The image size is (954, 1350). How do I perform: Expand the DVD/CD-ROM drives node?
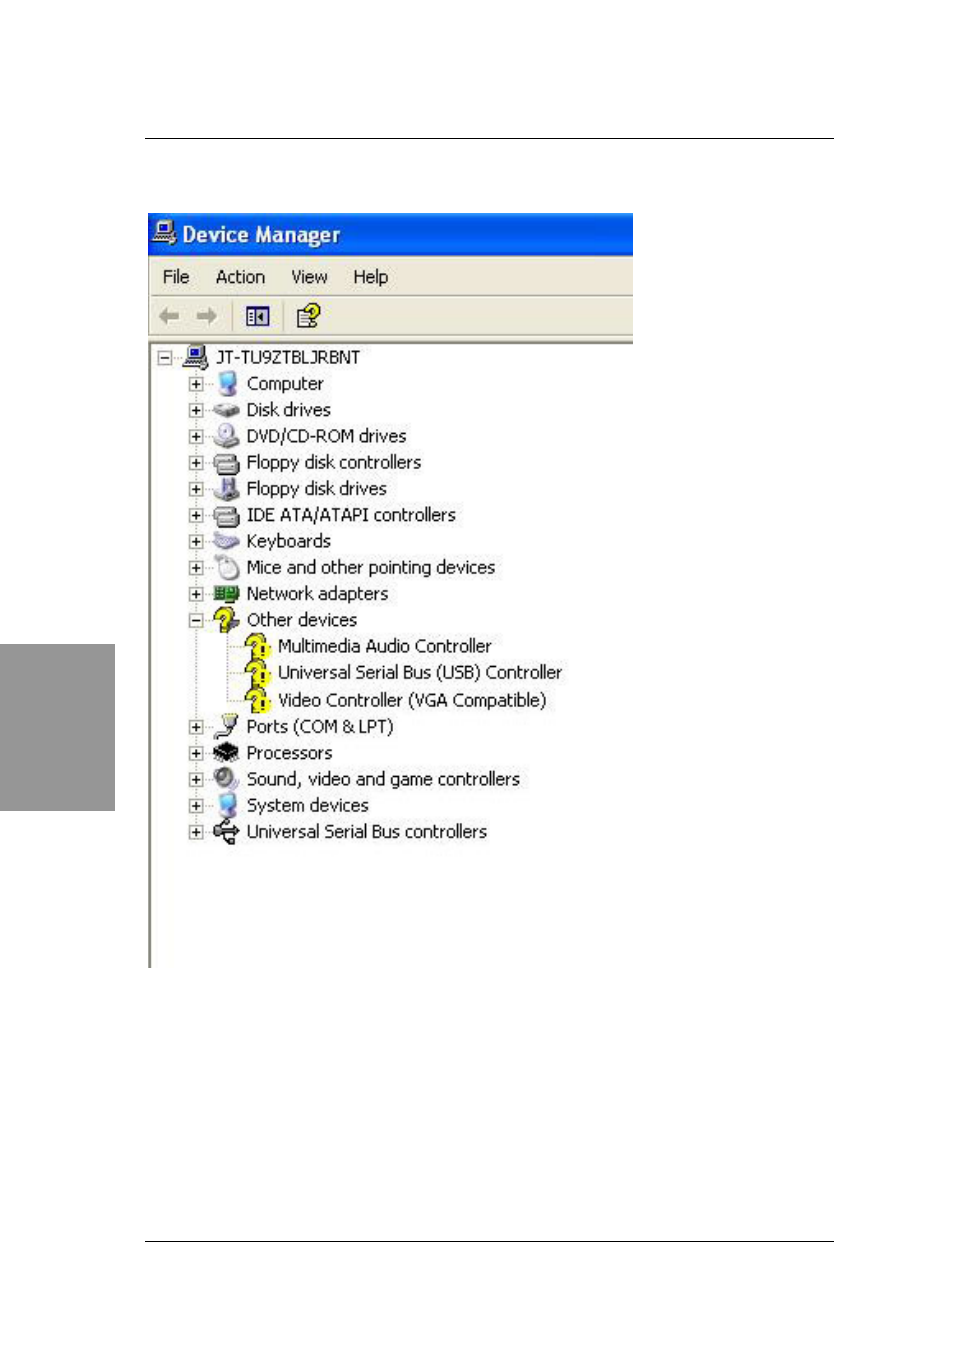click(x=196, y=436)
